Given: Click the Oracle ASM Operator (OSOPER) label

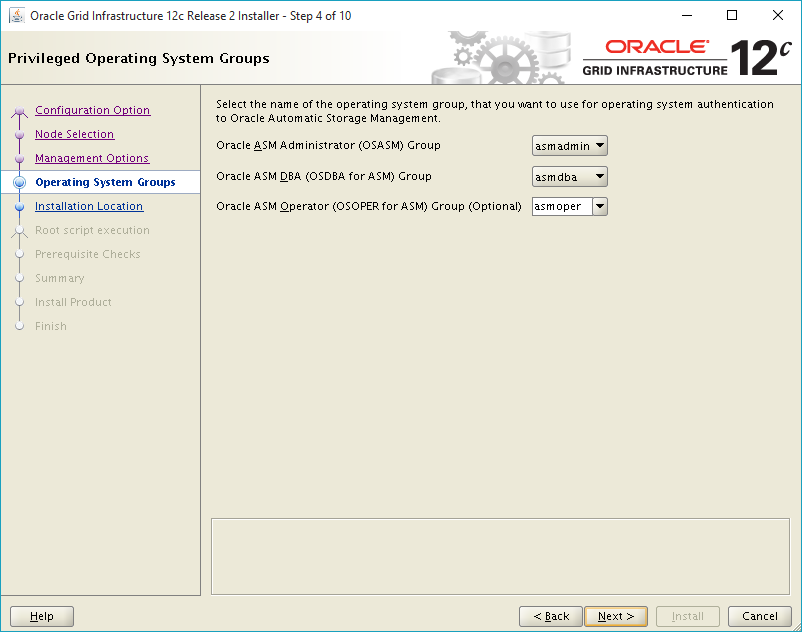Looking at the screenshot, I should (369, 206).
